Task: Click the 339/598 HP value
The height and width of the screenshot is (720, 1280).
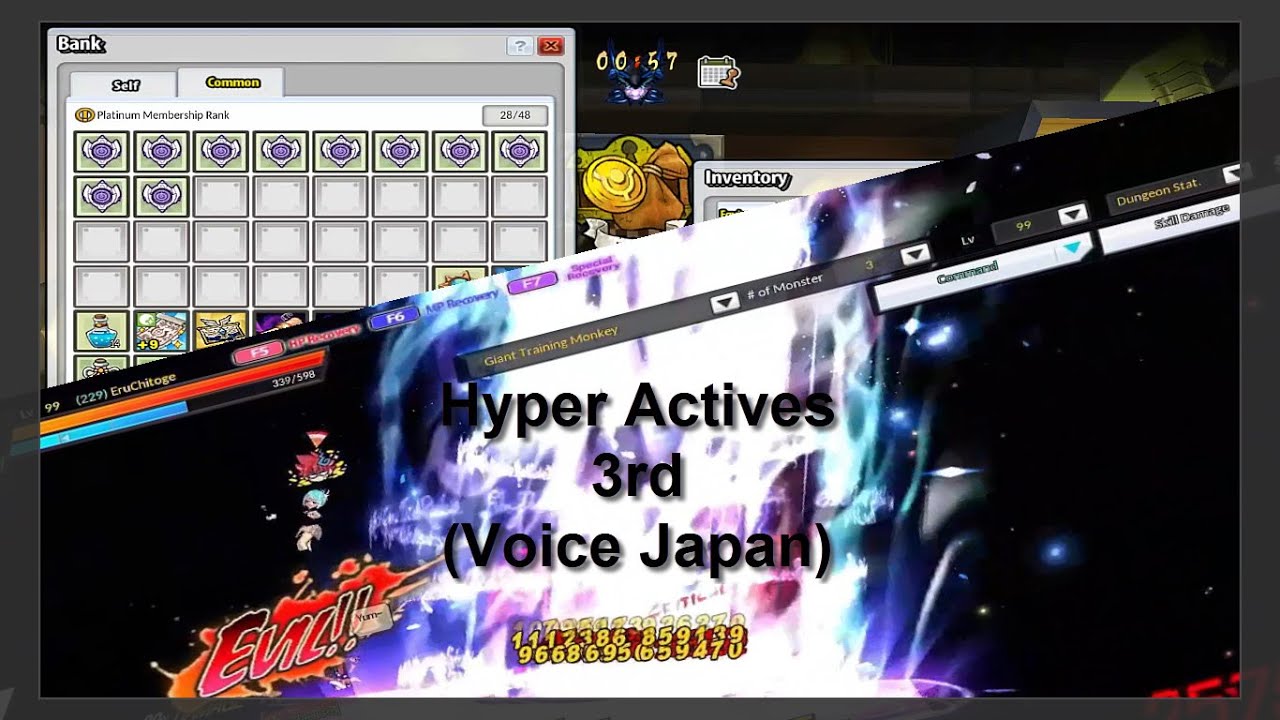Action: 294,379
